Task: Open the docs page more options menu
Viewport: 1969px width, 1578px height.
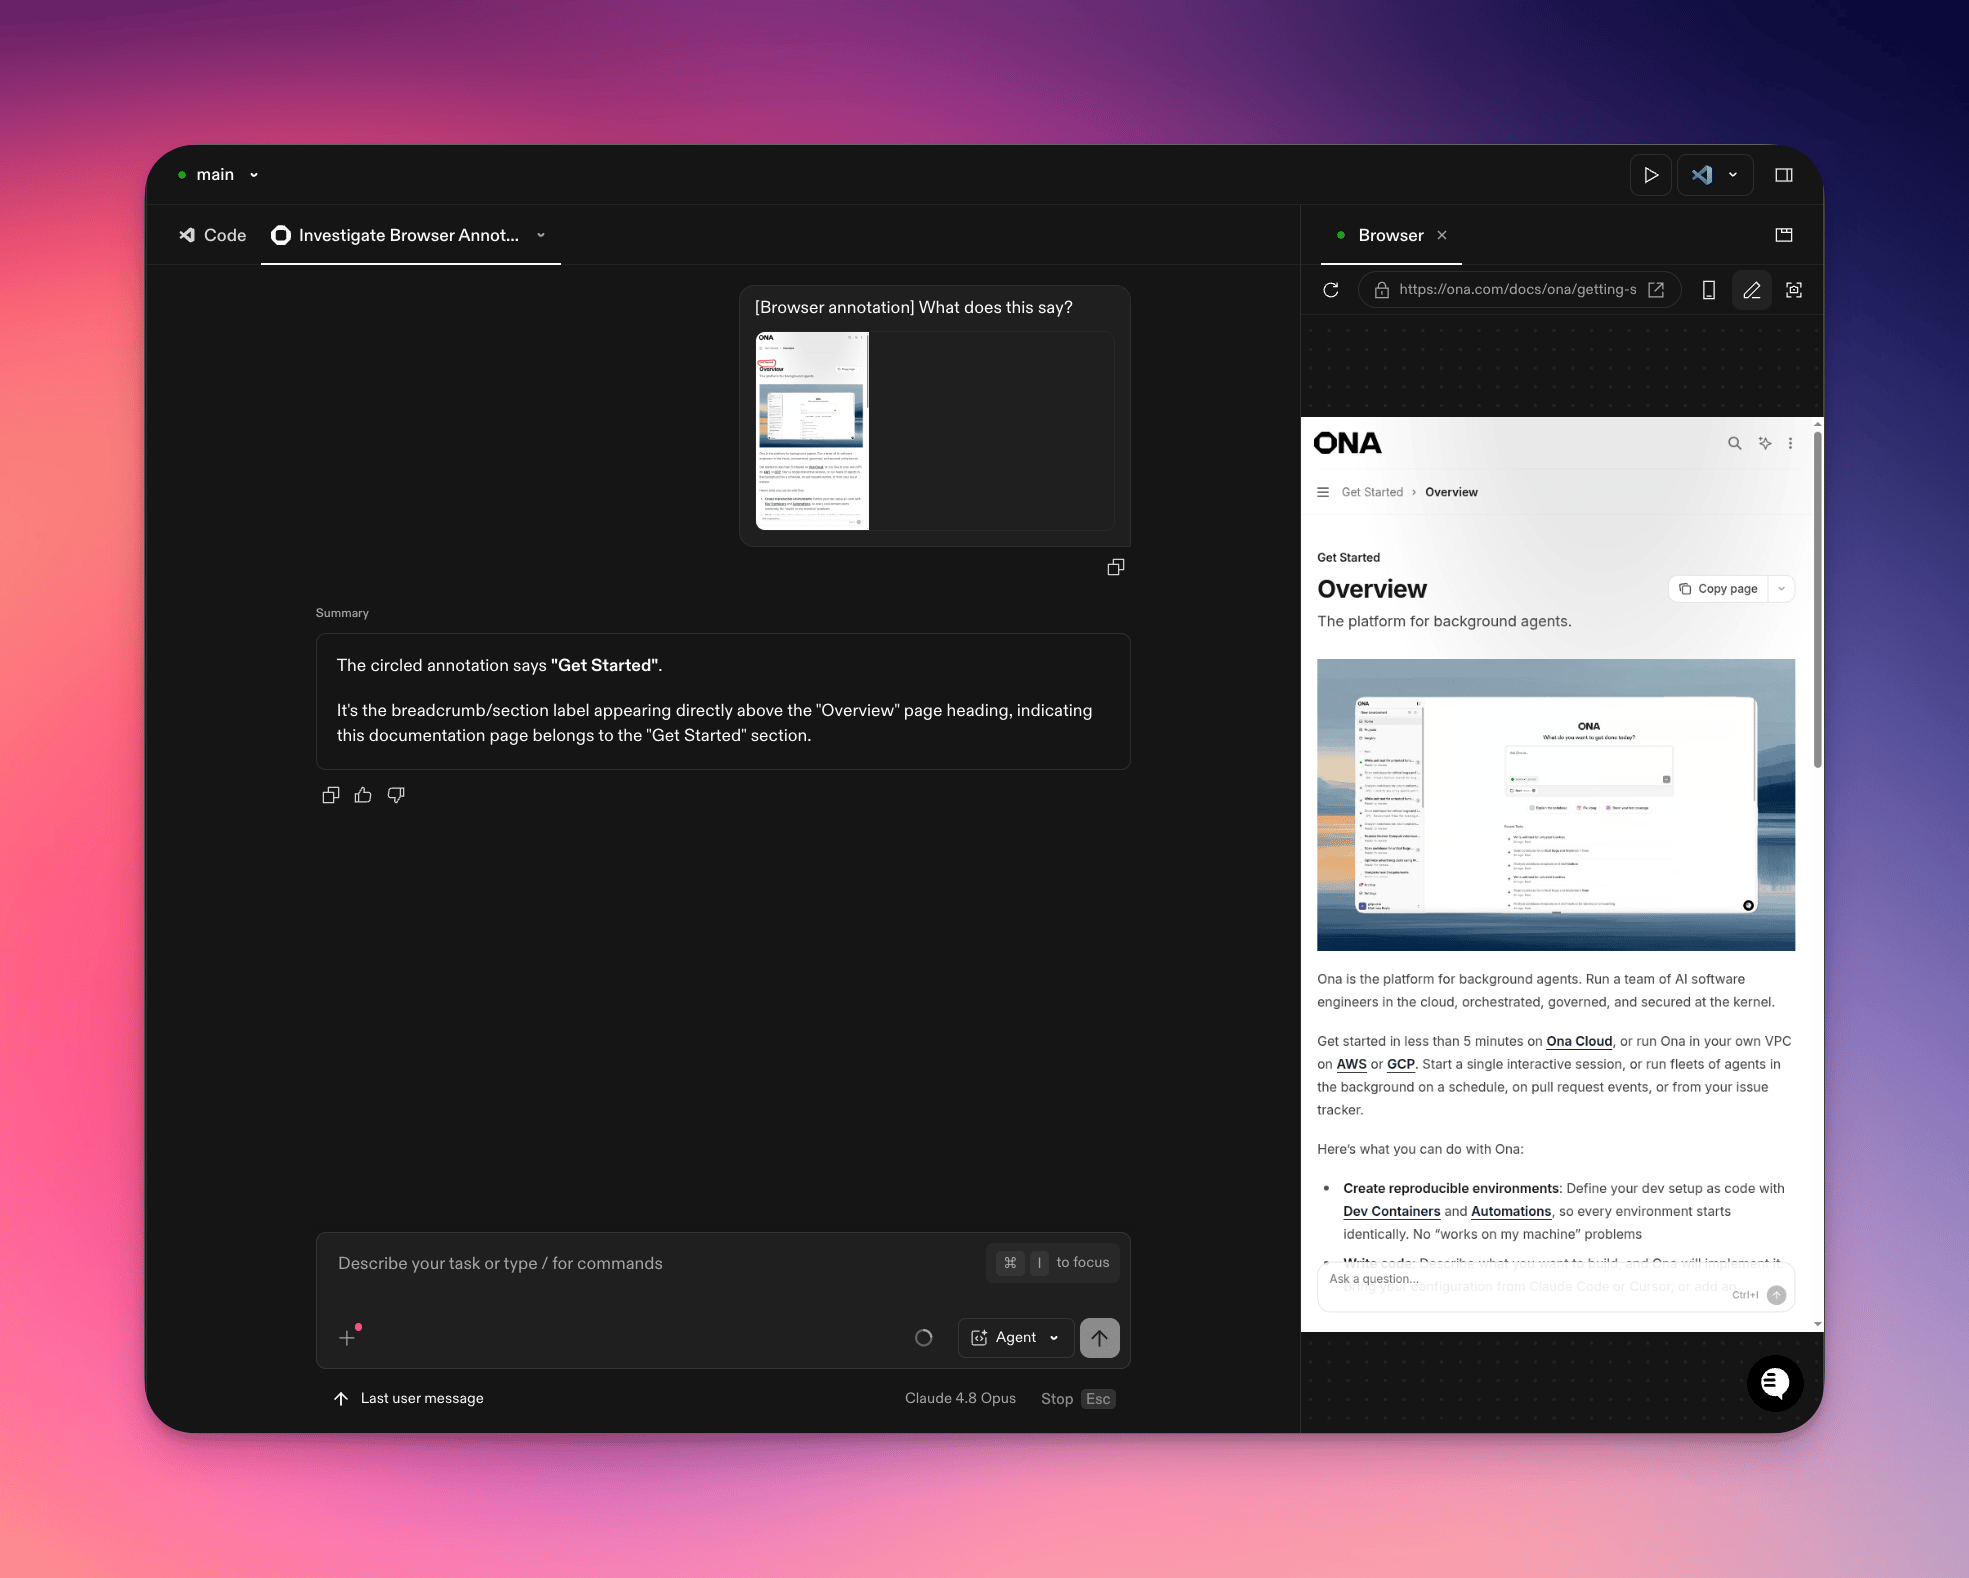Action: click(1790, 443)
